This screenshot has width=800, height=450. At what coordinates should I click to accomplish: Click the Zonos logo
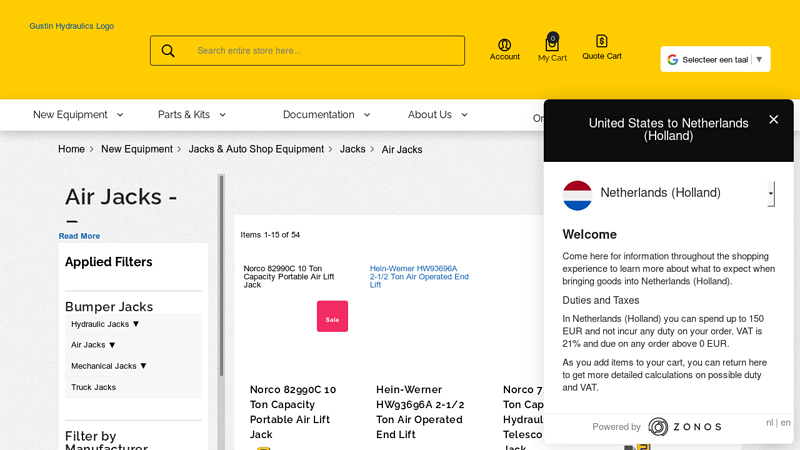(x=685, y=427)
